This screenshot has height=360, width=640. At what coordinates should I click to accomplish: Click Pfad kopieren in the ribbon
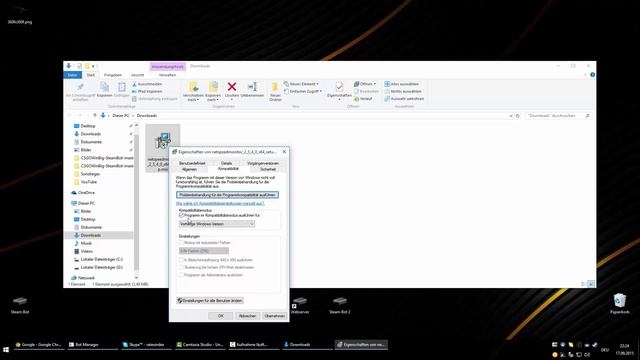click(147, 91)
